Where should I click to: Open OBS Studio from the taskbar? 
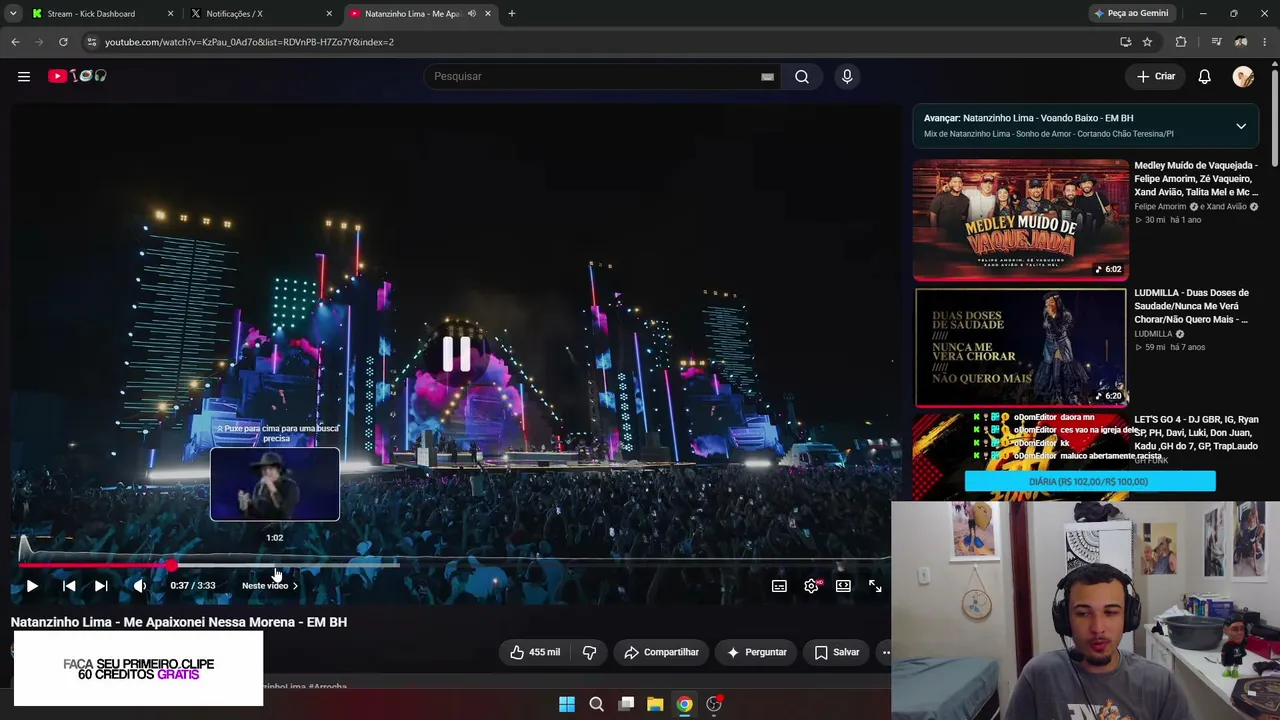(714, 704)
